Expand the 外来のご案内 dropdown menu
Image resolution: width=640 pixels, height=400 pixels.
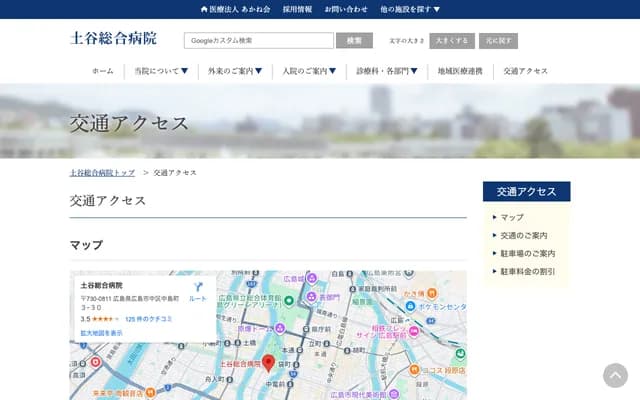(x=235, y=71)
